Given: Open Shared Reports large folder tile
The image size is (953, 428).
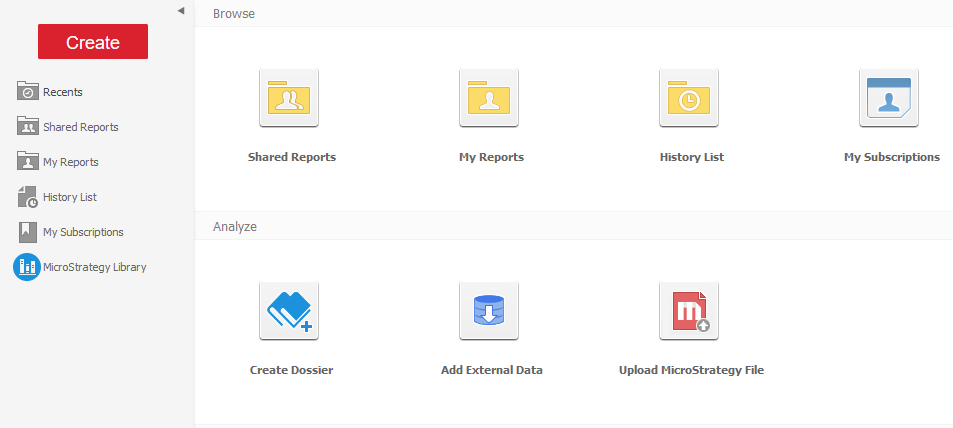Looking at the screenshot, I should tap(289, 97).
